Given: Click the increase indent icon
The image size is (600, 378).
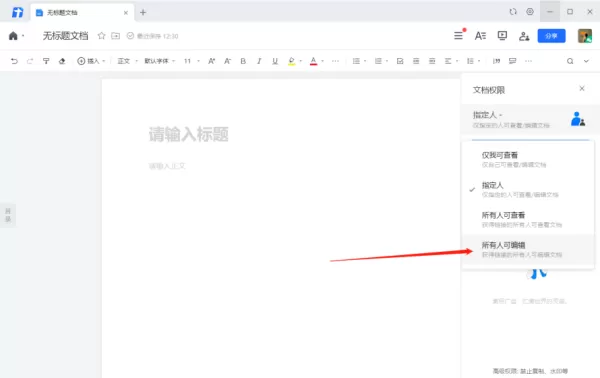Looking at the screenshot, I should [x=432, y=61].
